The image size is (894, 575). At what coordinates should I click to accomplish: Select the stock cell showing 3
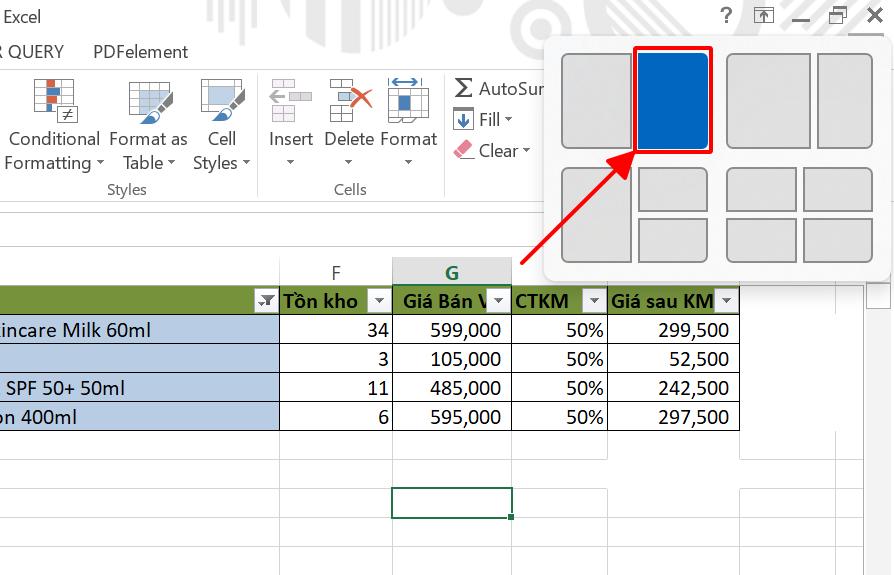[336, 358]
